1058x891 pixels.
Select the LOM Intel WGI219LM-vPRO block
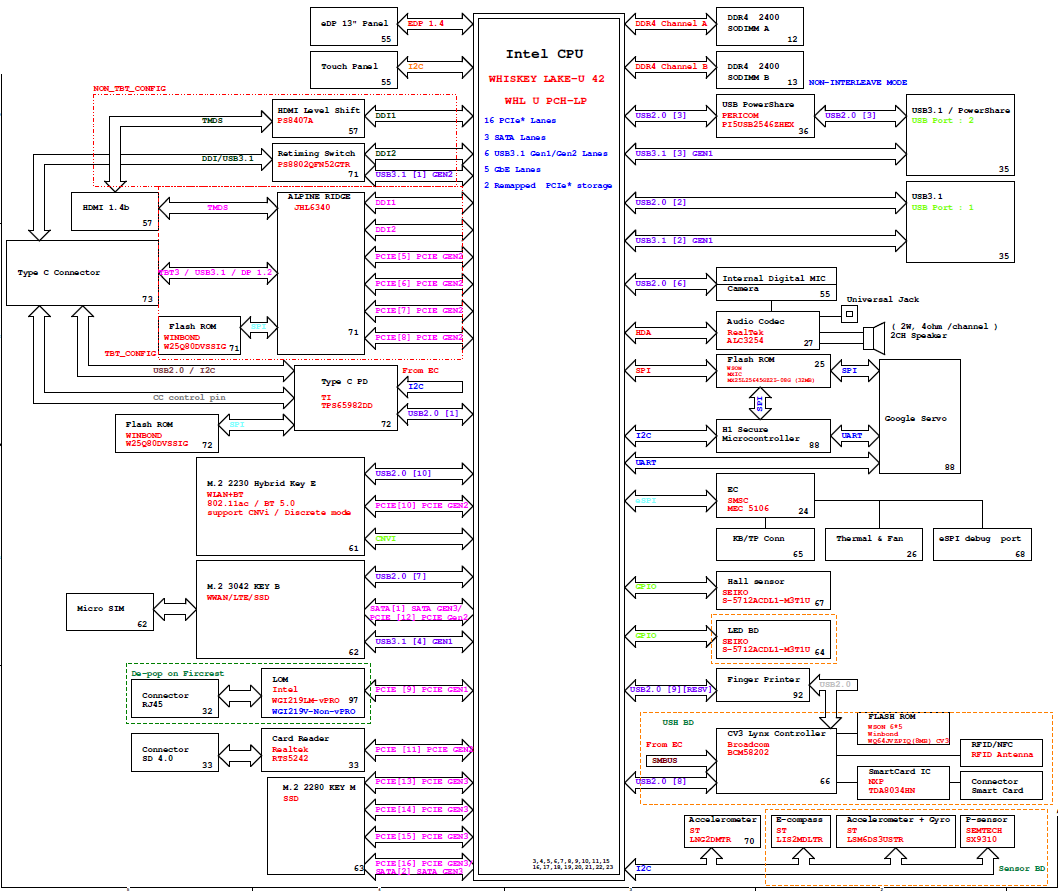[313, 693]
